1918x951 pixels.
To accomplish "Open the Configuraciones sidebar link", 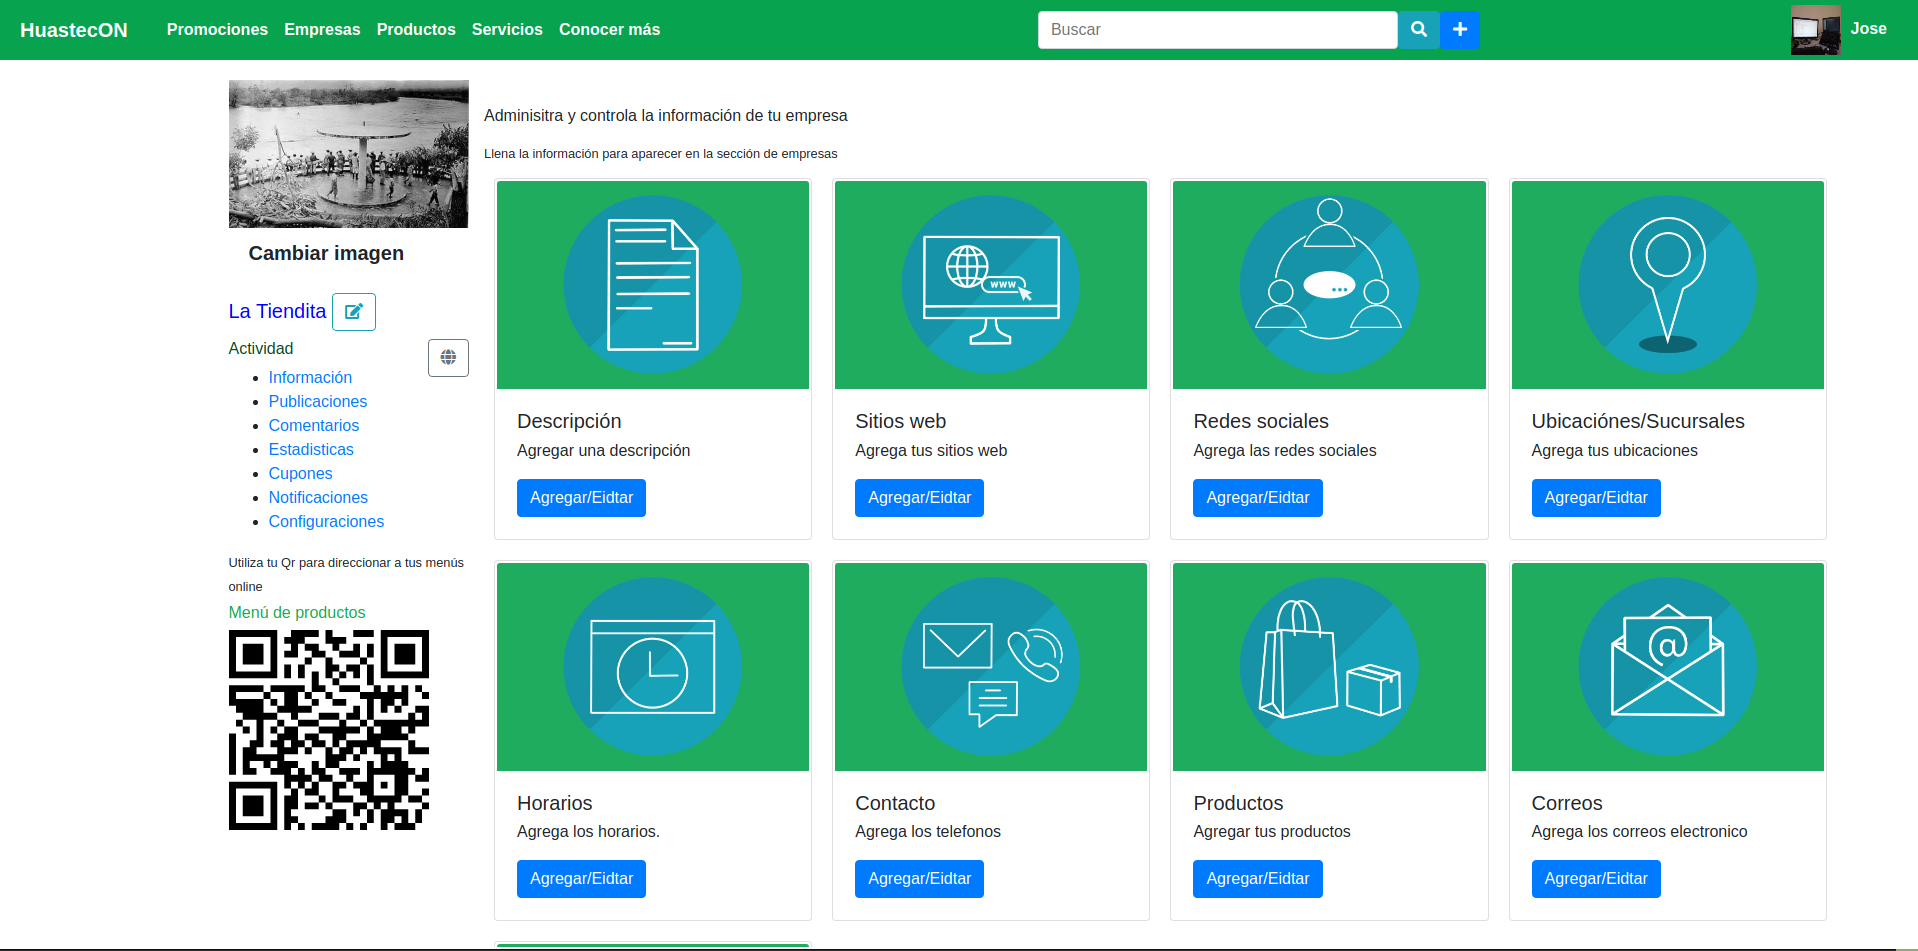I will coord(326,522).
